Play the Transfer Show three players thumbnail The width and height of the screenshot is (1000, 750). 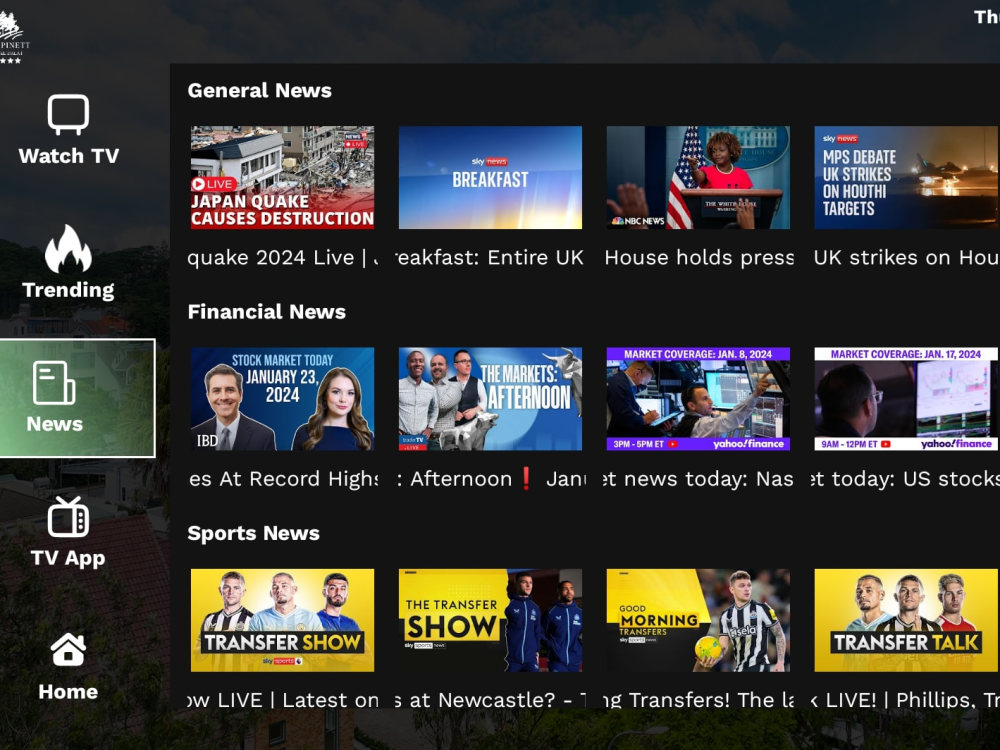point(283,620)
